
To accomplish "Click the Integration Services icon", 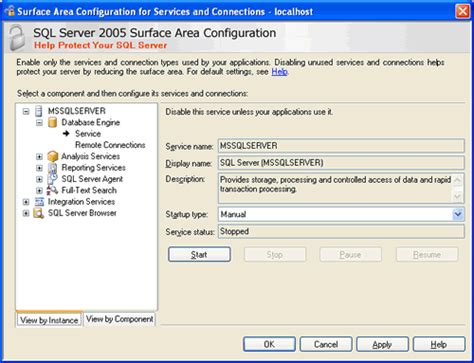I will [39, 202].
